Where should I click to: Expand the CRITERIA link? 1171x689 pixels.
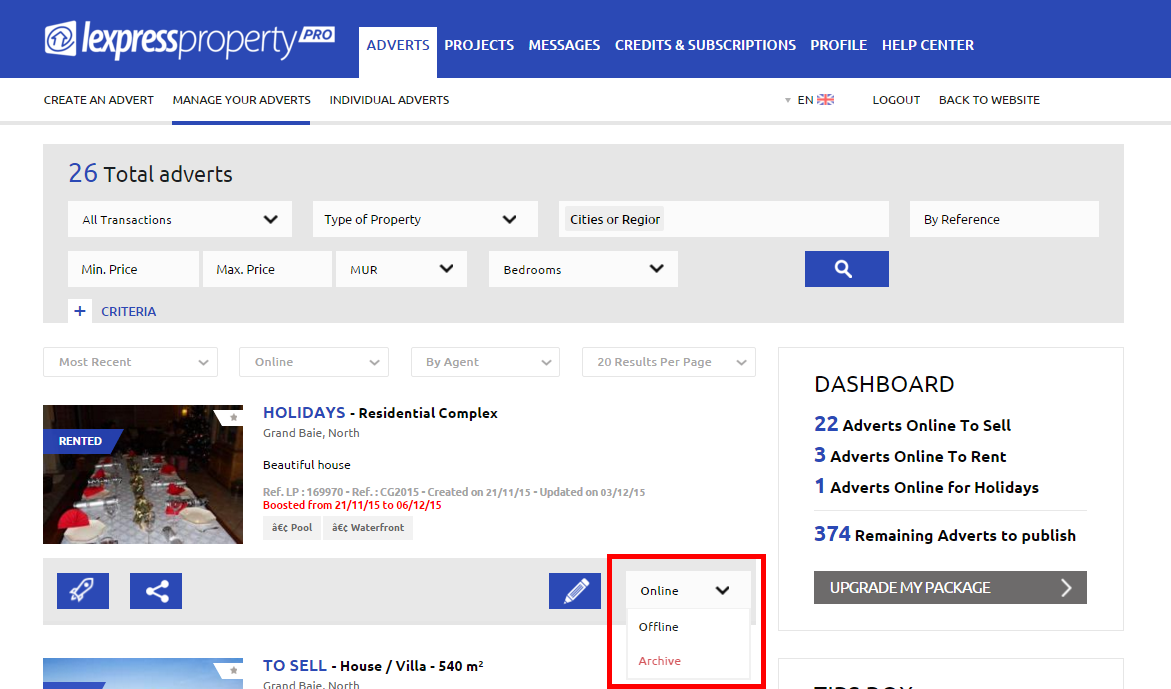point(128,312)
